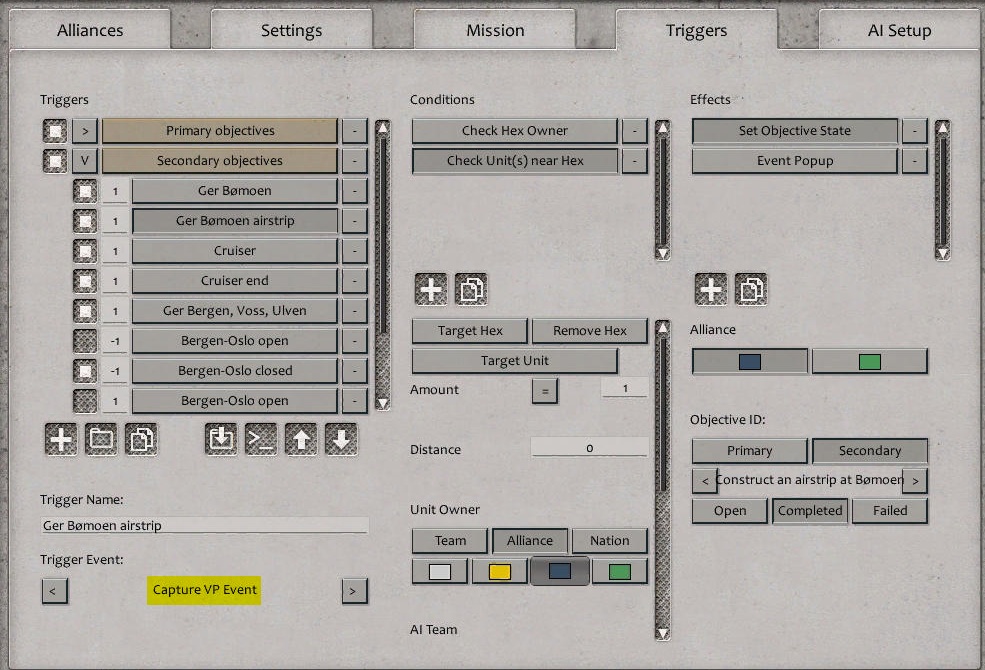Next objective arrow beside Construct an airstrip
985x670 pixels.
tap(915, 481)
